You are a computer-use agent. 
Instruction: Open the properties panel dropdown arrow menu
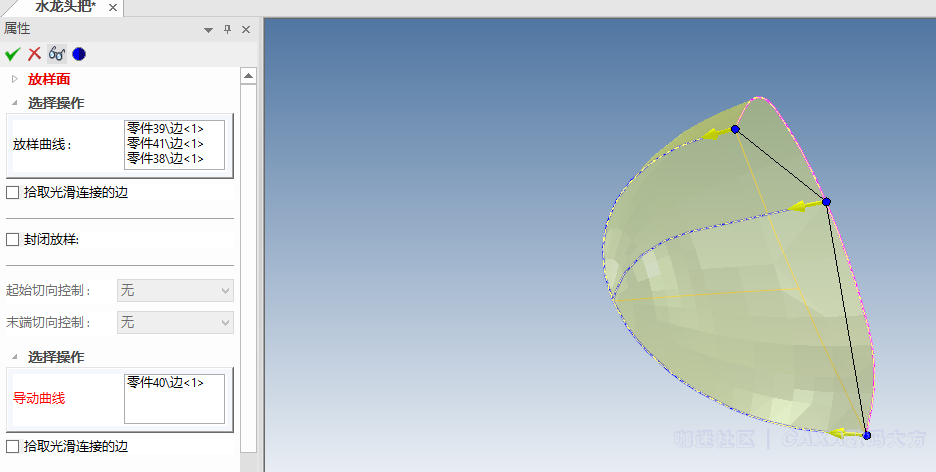208,30
